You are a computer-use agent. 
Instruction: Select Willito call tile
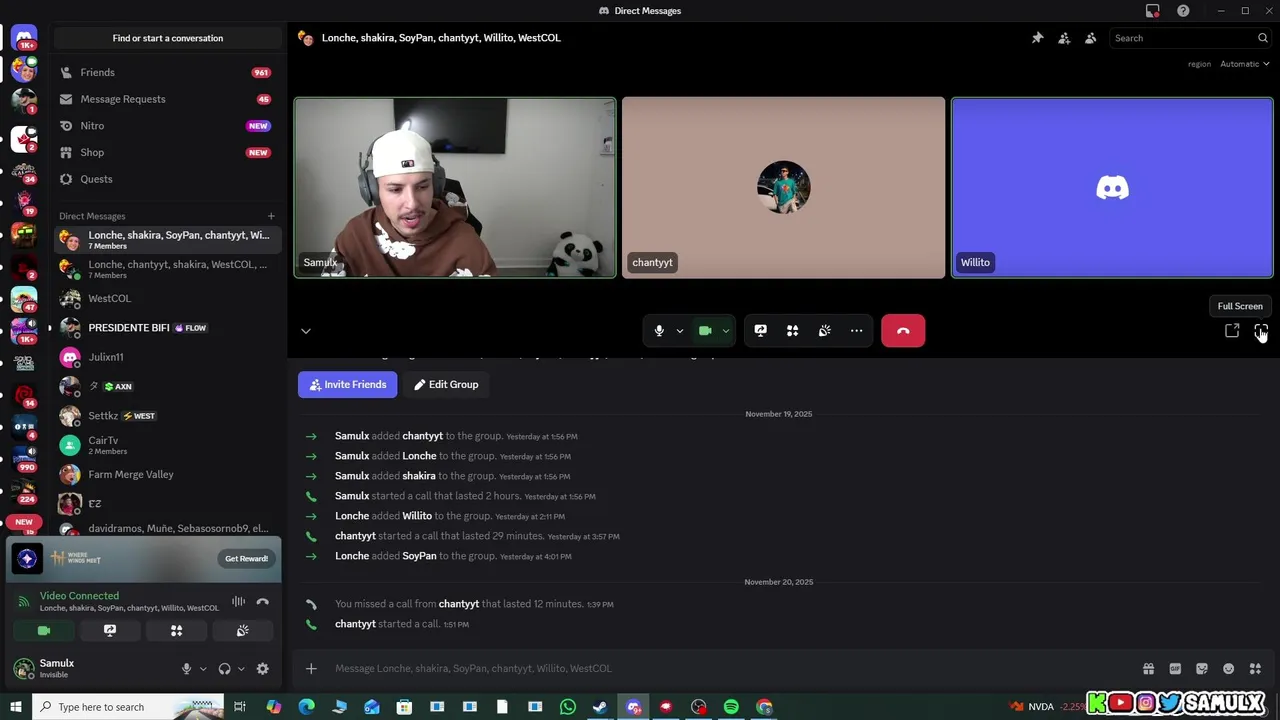tap(1112, 187)
